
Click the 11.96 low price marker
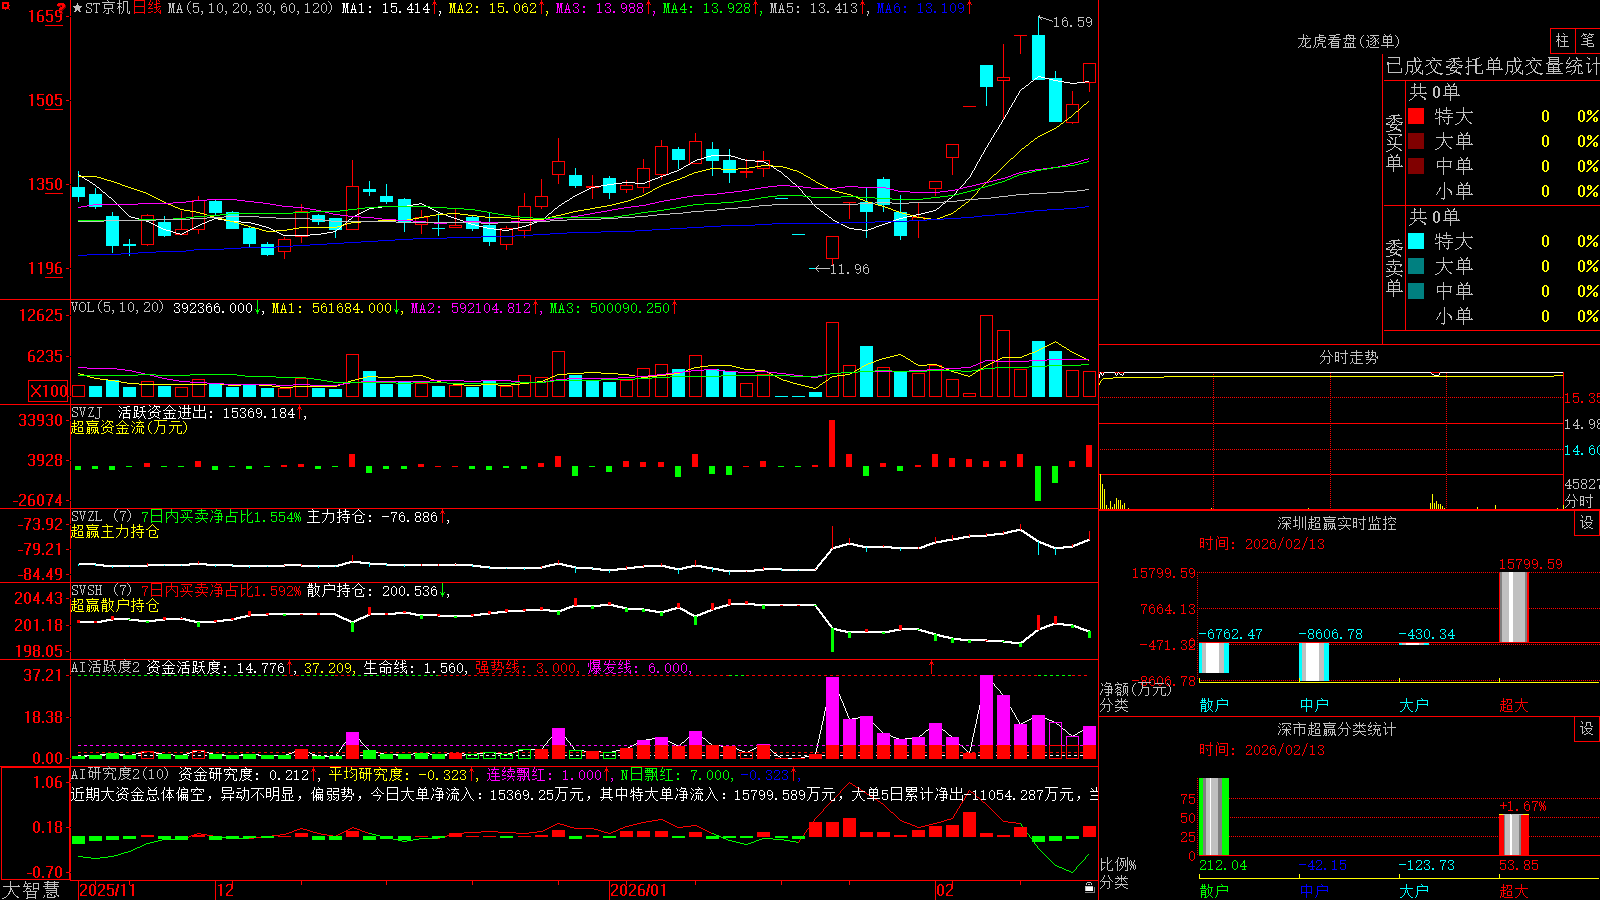coord(849,269)
